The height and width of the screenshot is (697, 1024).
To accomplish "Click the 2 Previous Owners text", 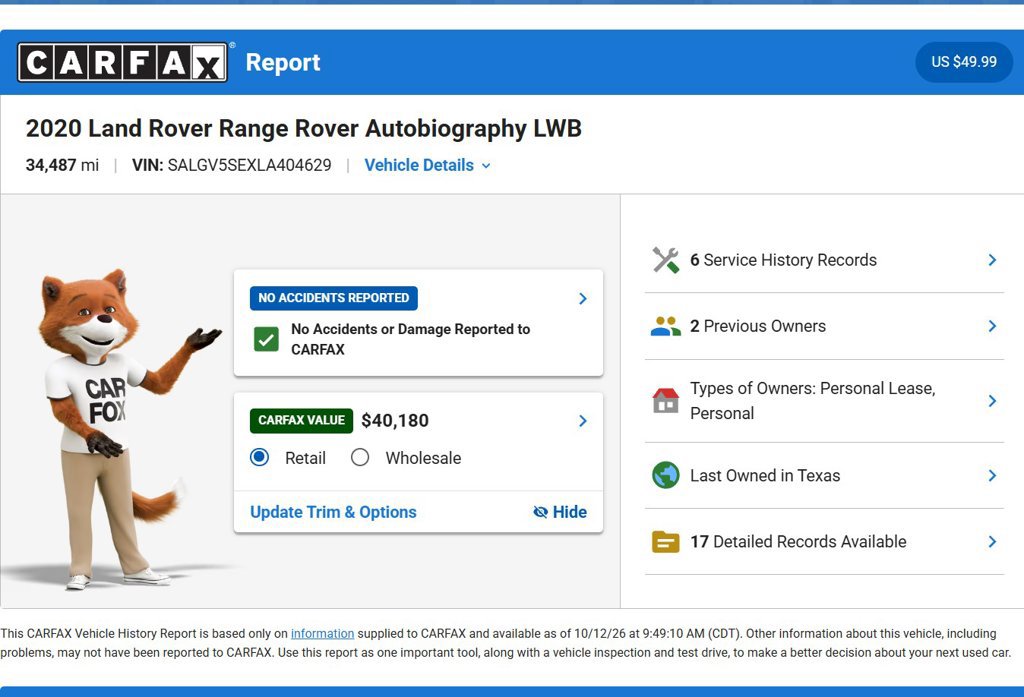I will (x=758, y=326).
